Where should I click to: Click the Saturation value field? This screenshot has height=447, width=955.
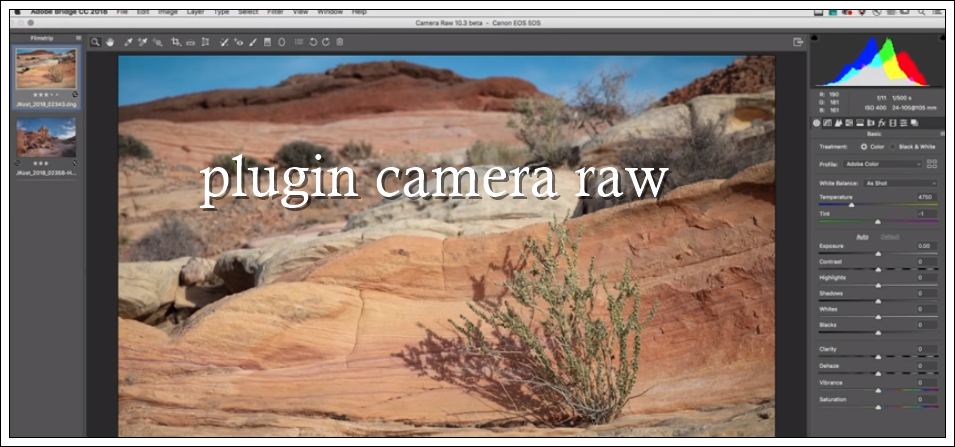coord(927,399)
